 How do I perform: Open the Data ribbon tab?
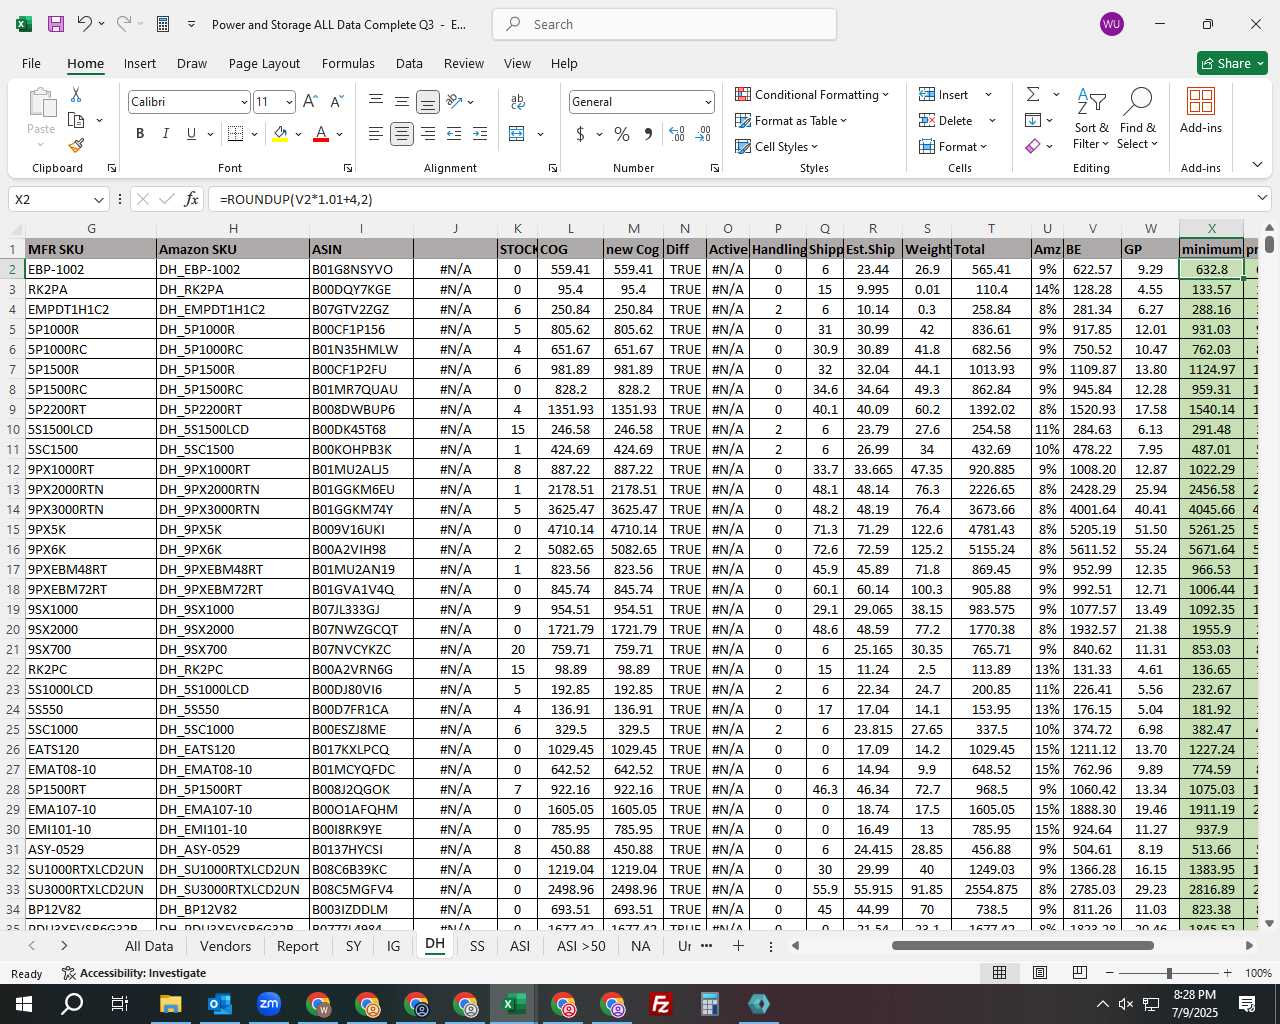click(409, 63)
